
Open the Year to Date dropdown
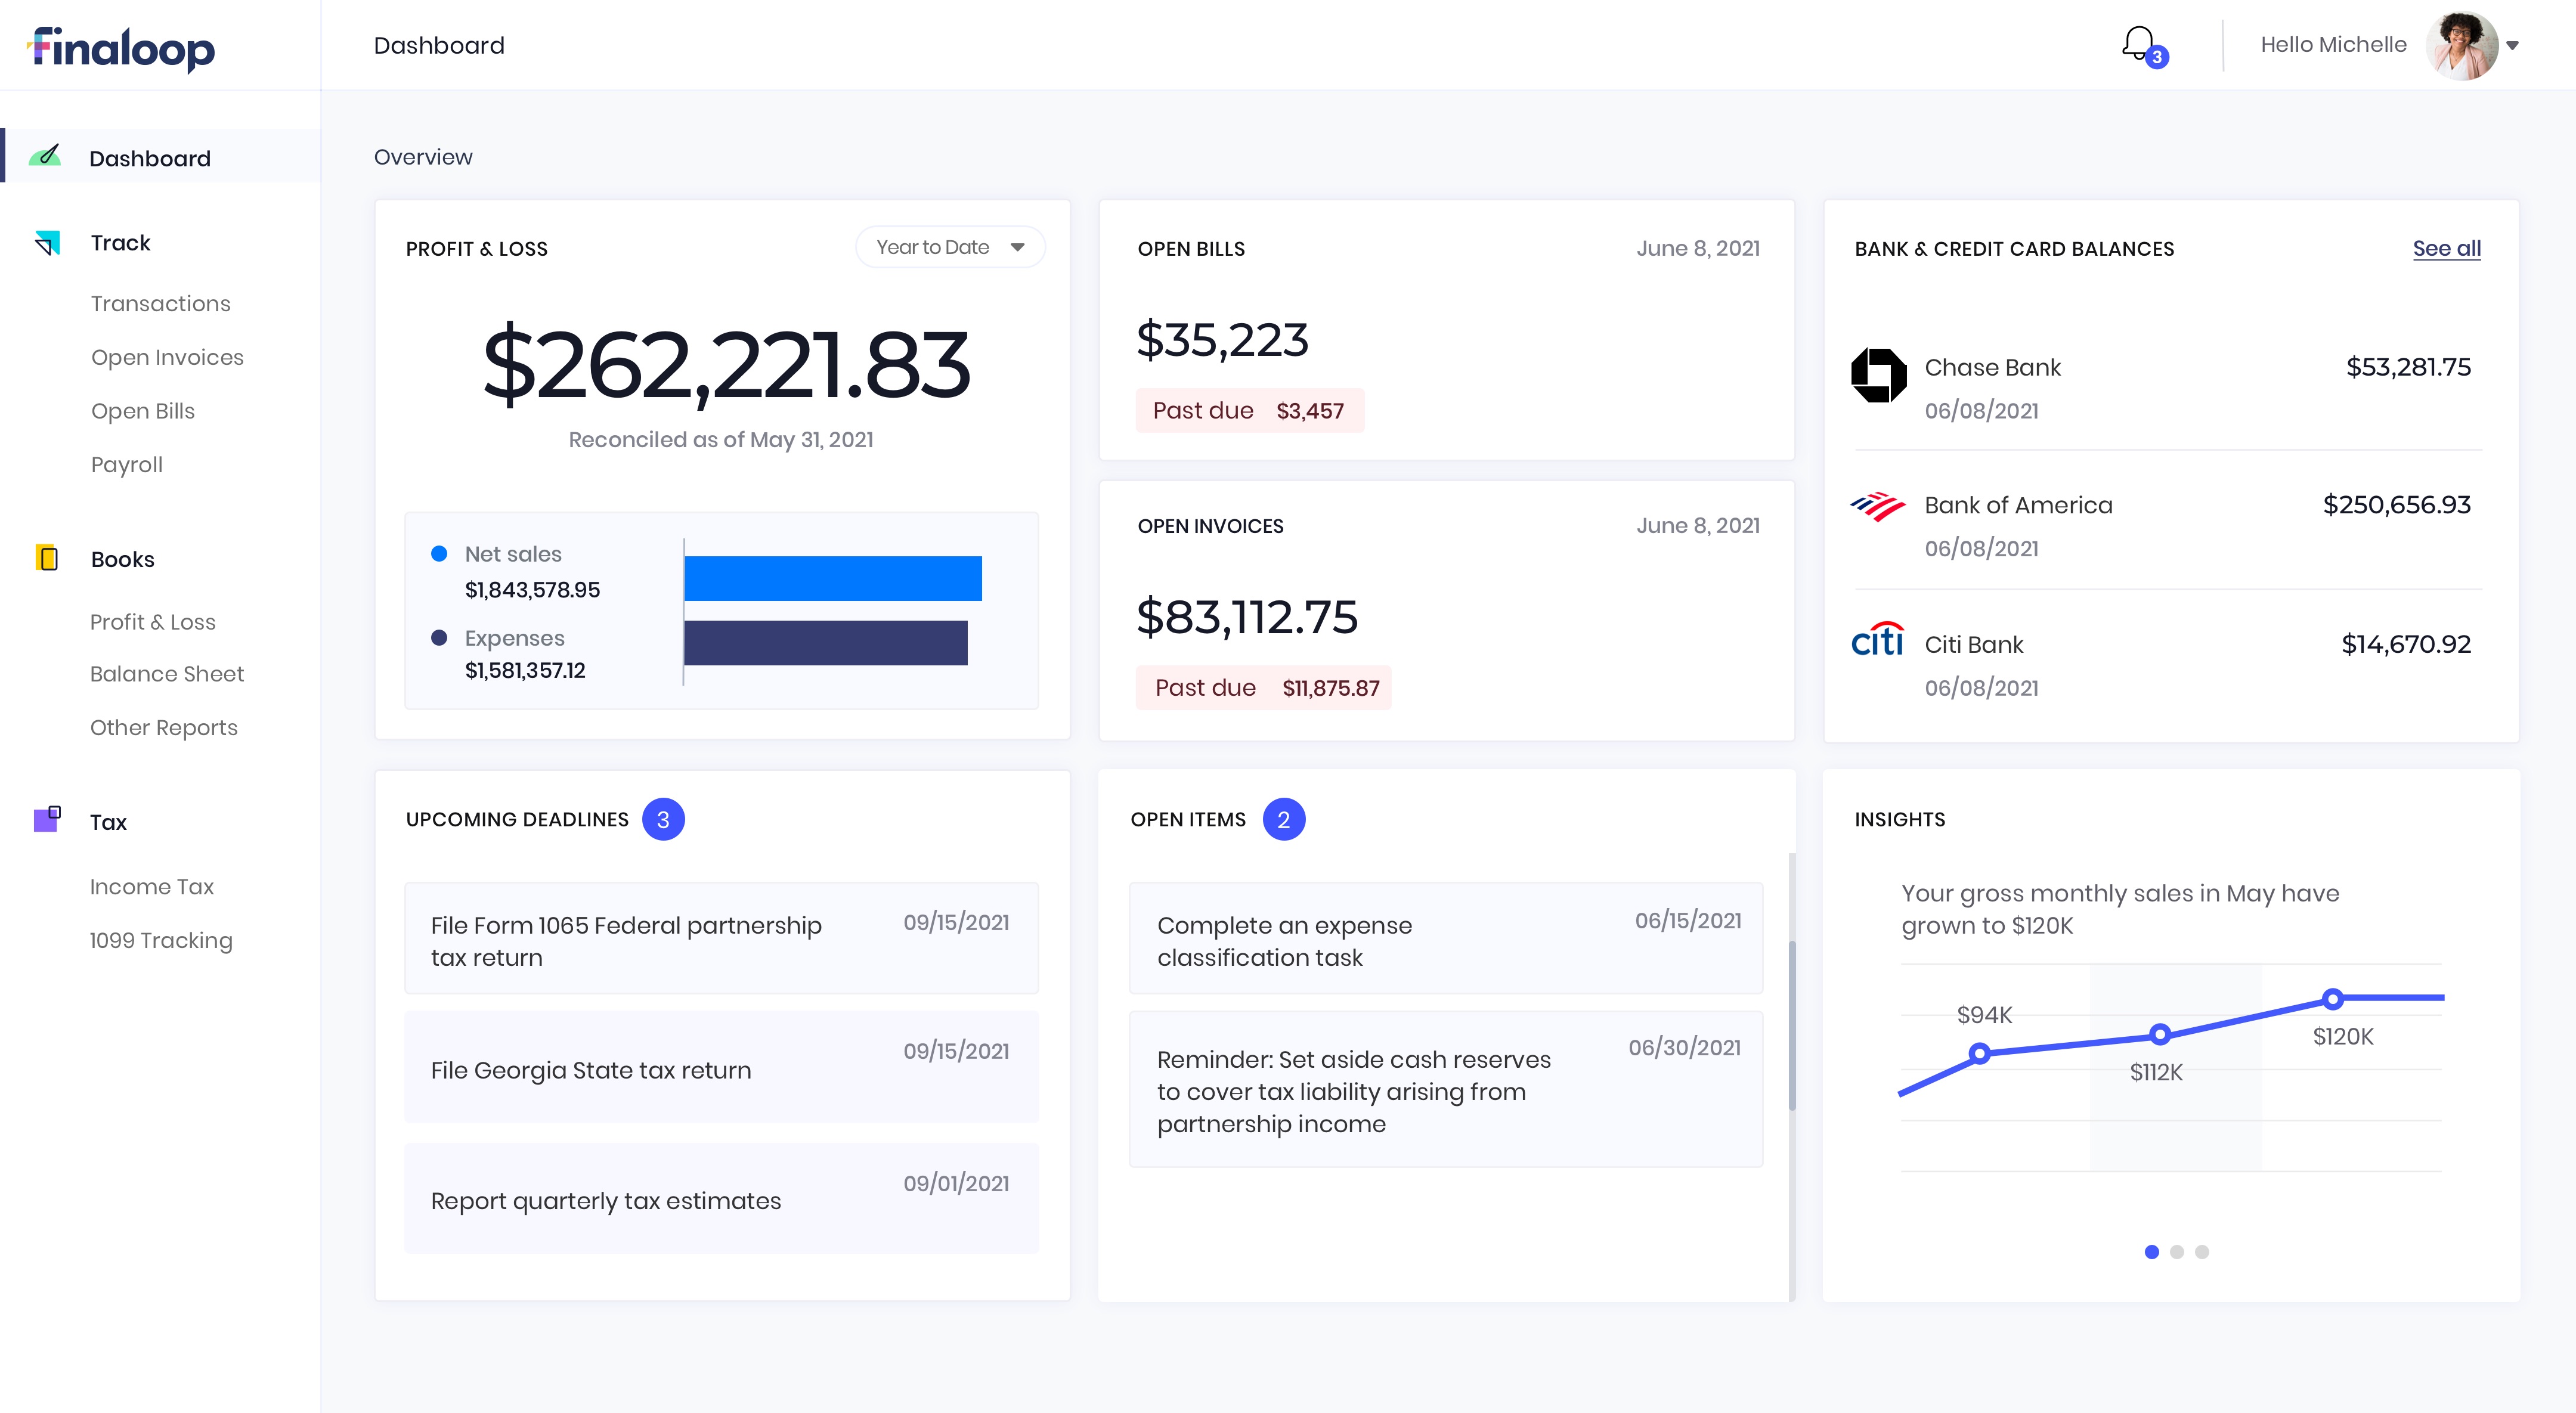[949, 247]
